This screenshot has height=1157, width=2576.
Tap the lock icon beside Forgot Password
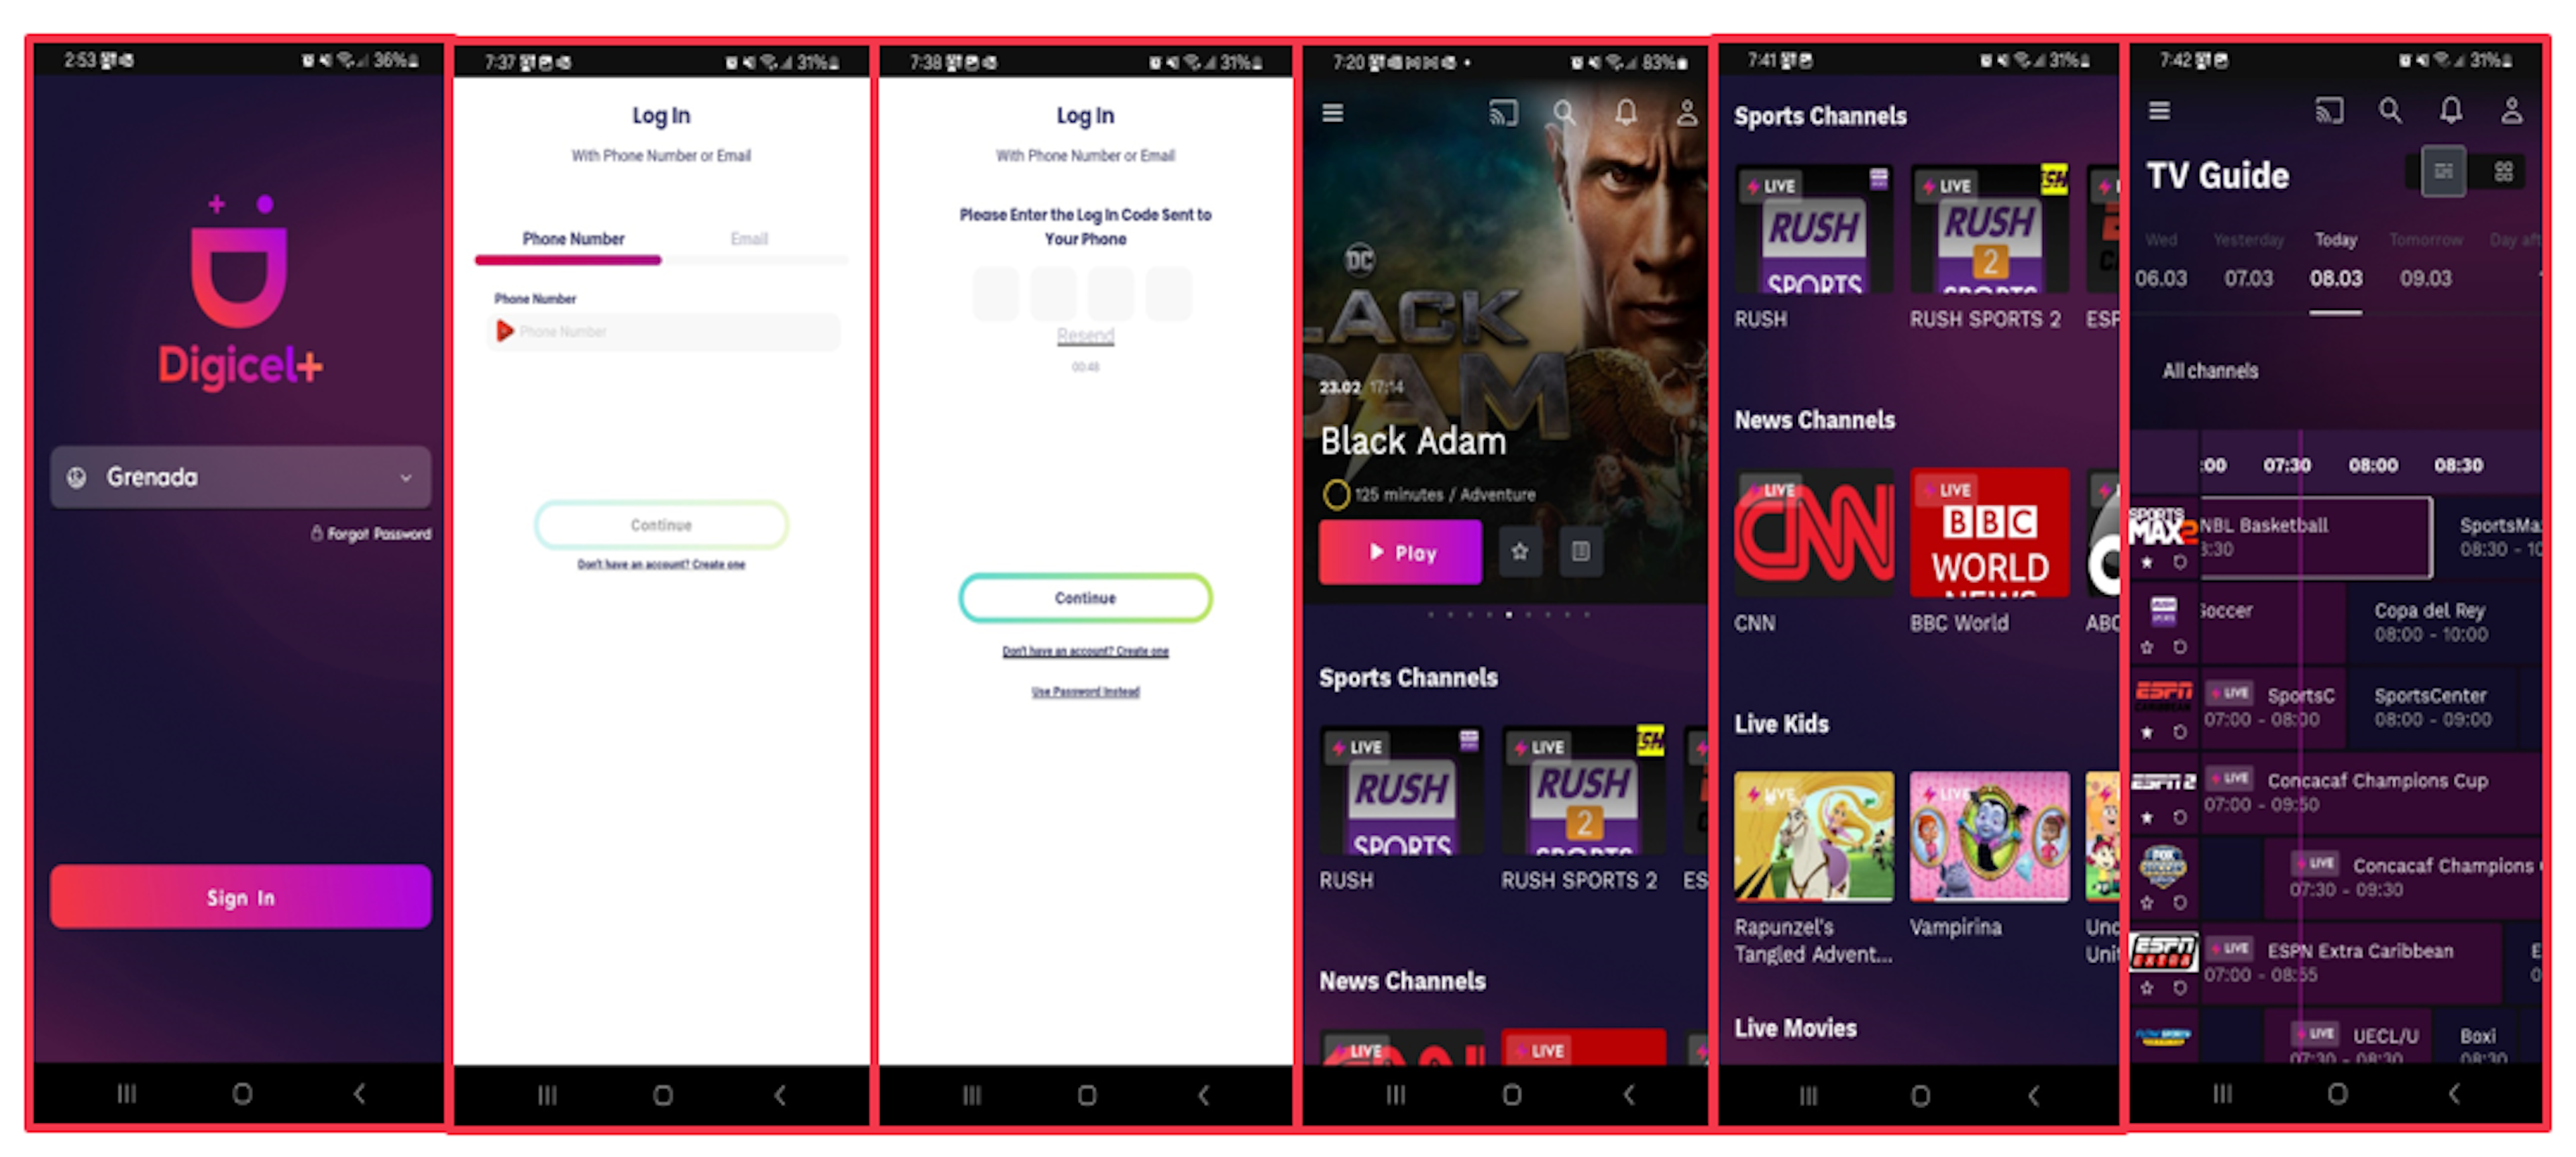point(316,533)
